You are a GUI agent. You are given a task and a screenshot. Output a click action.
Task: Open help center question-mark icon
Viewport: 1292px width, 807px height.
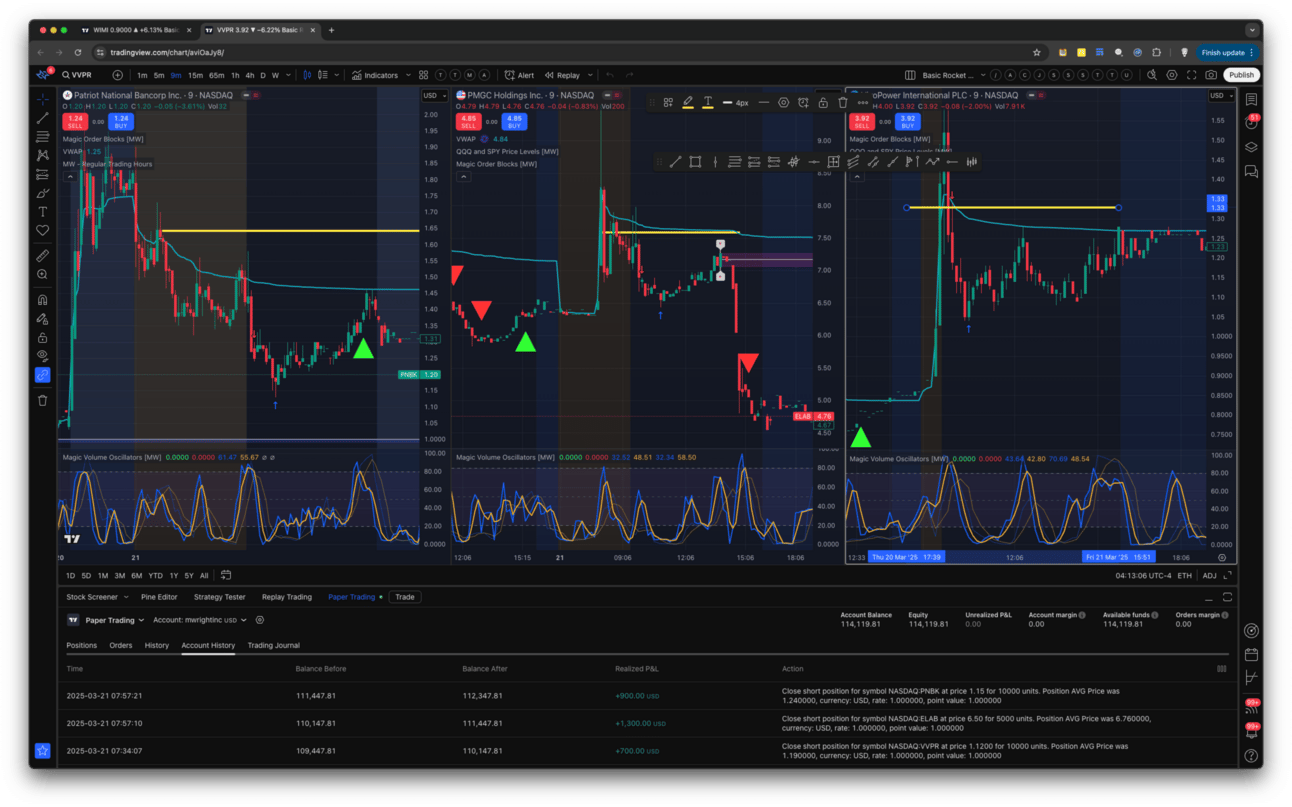click(1251, 755)
